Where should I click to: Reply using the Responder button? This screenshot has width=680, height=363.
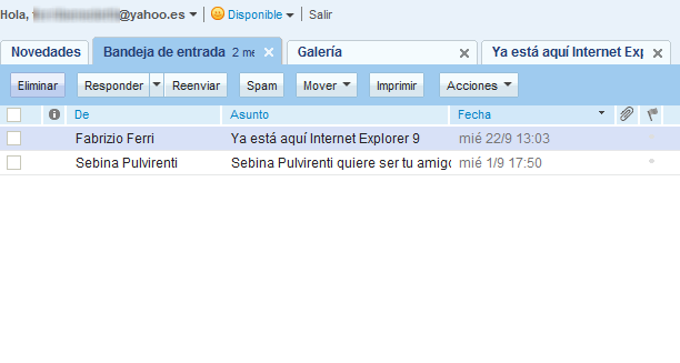(114, 85)
